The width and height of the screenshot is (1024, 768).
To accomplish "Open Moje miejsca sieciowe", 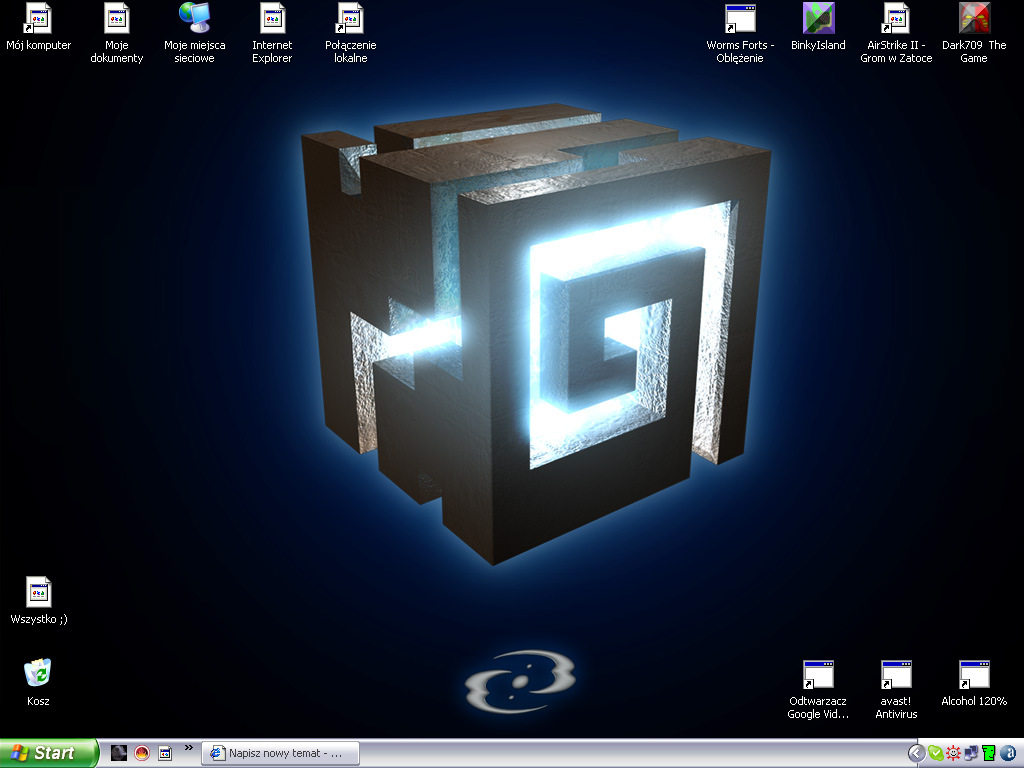I will (x=194, y=25).
